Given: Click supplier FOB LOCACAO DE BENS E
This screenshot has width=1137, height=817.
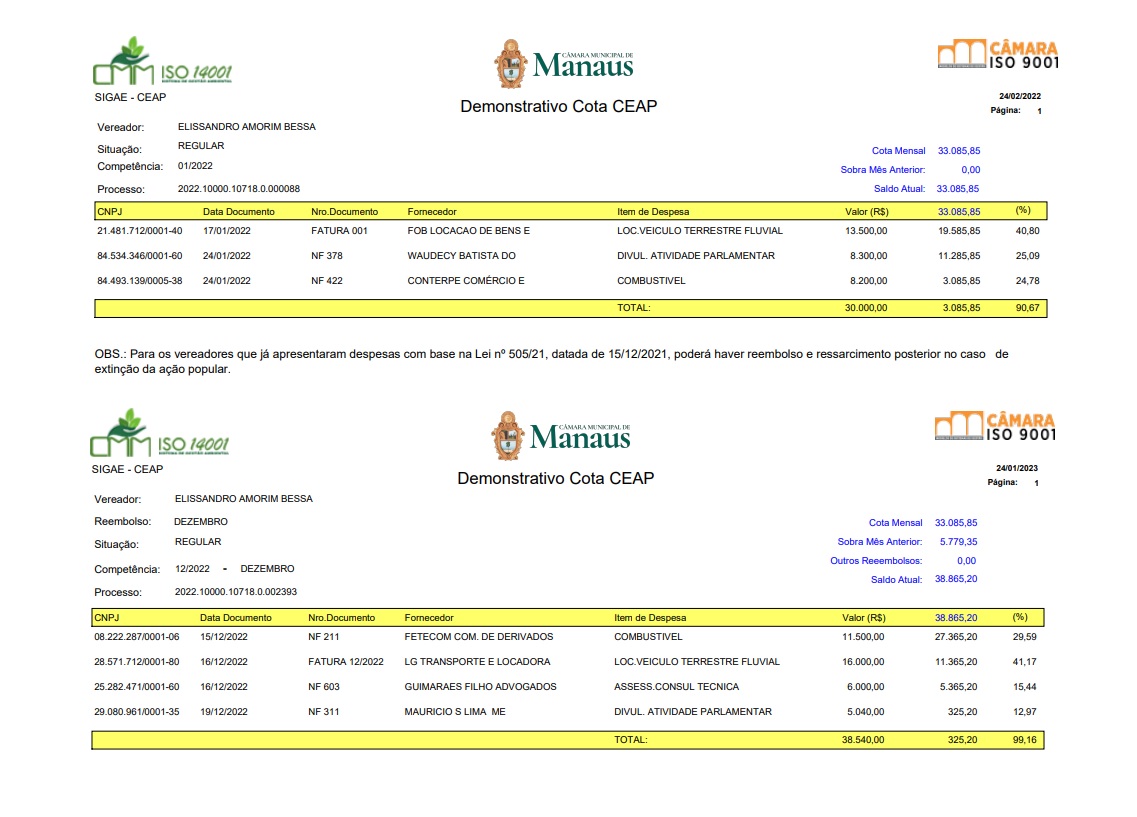Looking at the screenshot, I should point(468,231).
